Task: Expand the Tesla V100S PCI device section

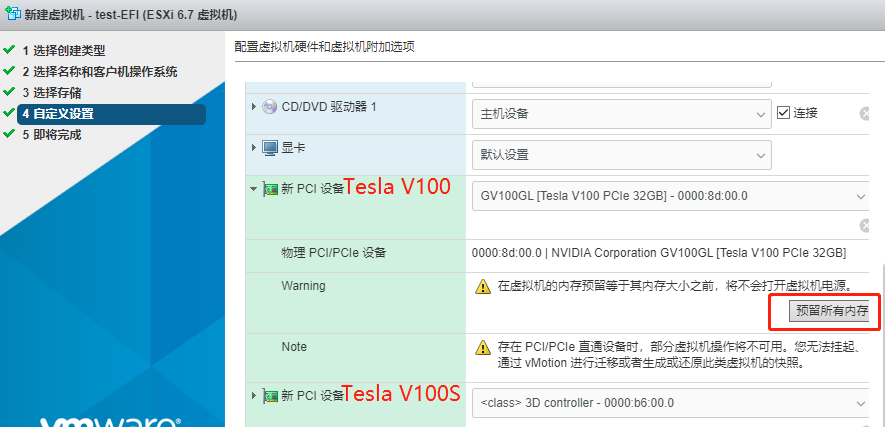Action: coord(254,395)
